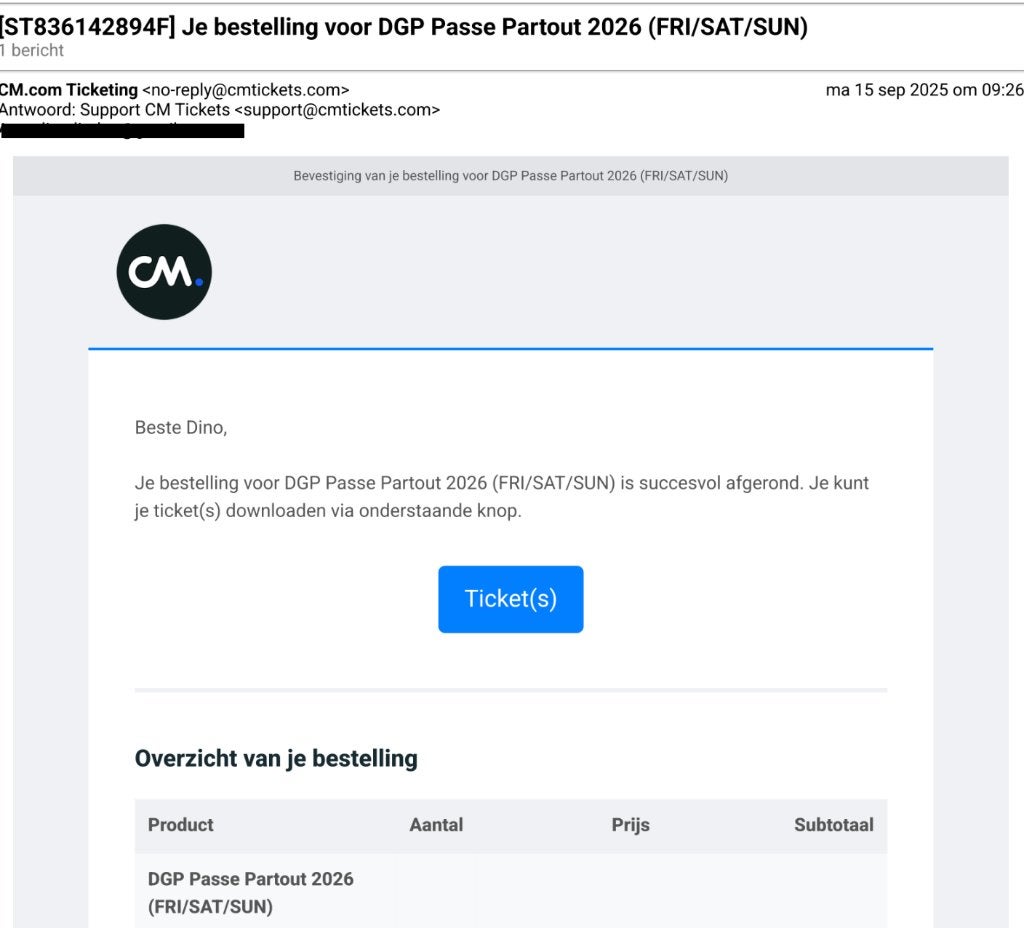Click the Prijs column header

(x=631, y=825)
